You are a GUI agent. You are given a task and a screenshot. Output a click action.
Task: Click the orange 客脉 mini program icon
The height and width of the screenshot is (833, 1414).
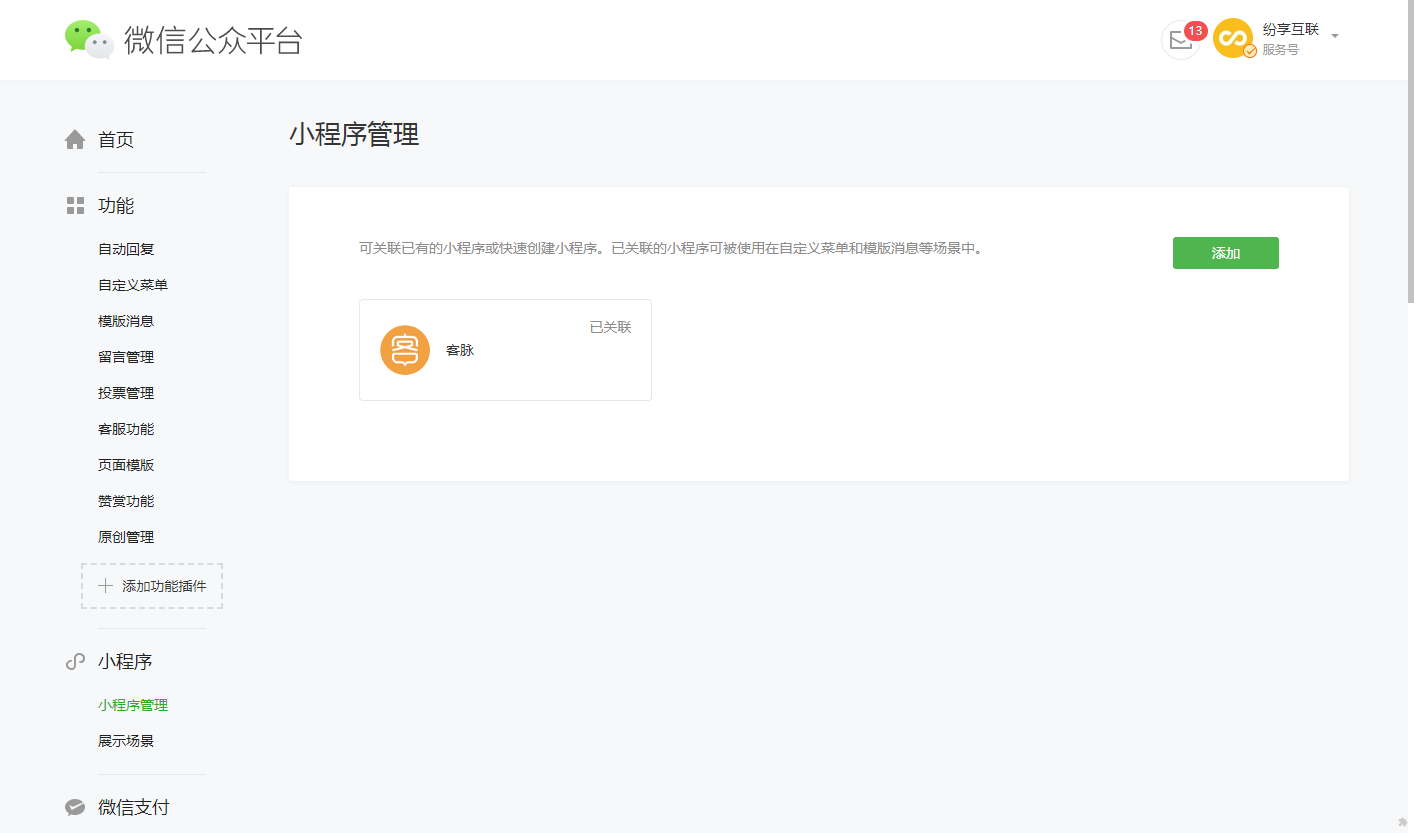point(405,351)
